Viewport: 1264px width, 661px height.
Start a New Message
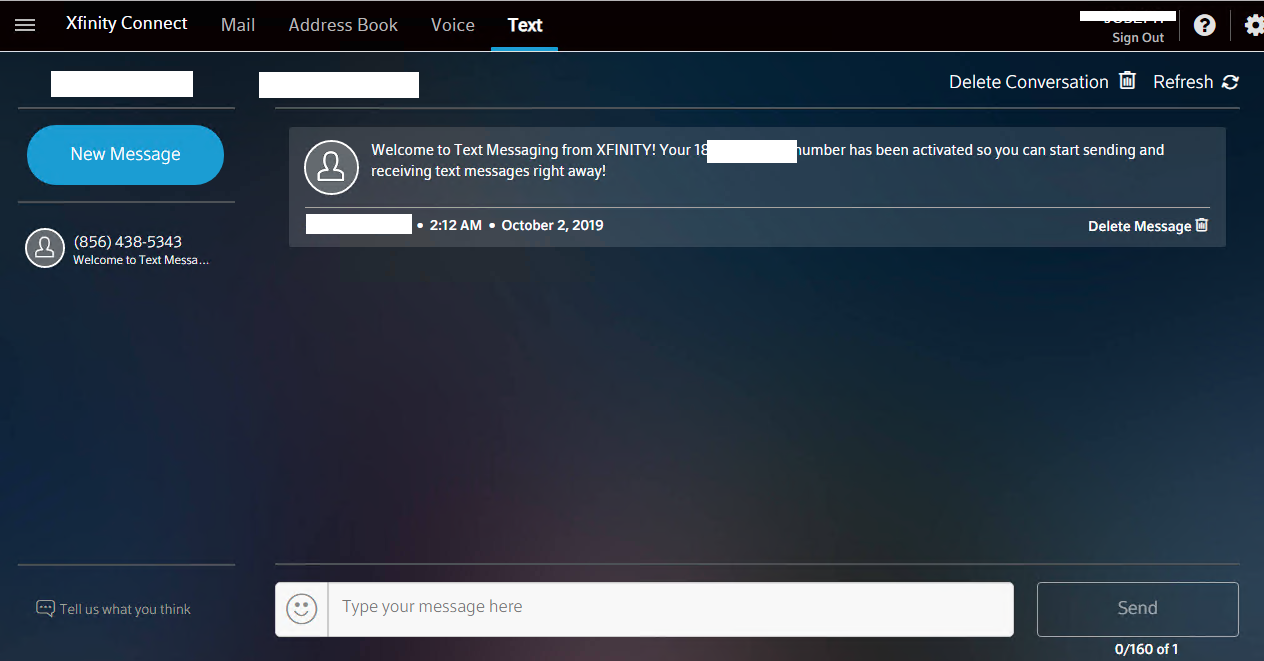[125, 155]
